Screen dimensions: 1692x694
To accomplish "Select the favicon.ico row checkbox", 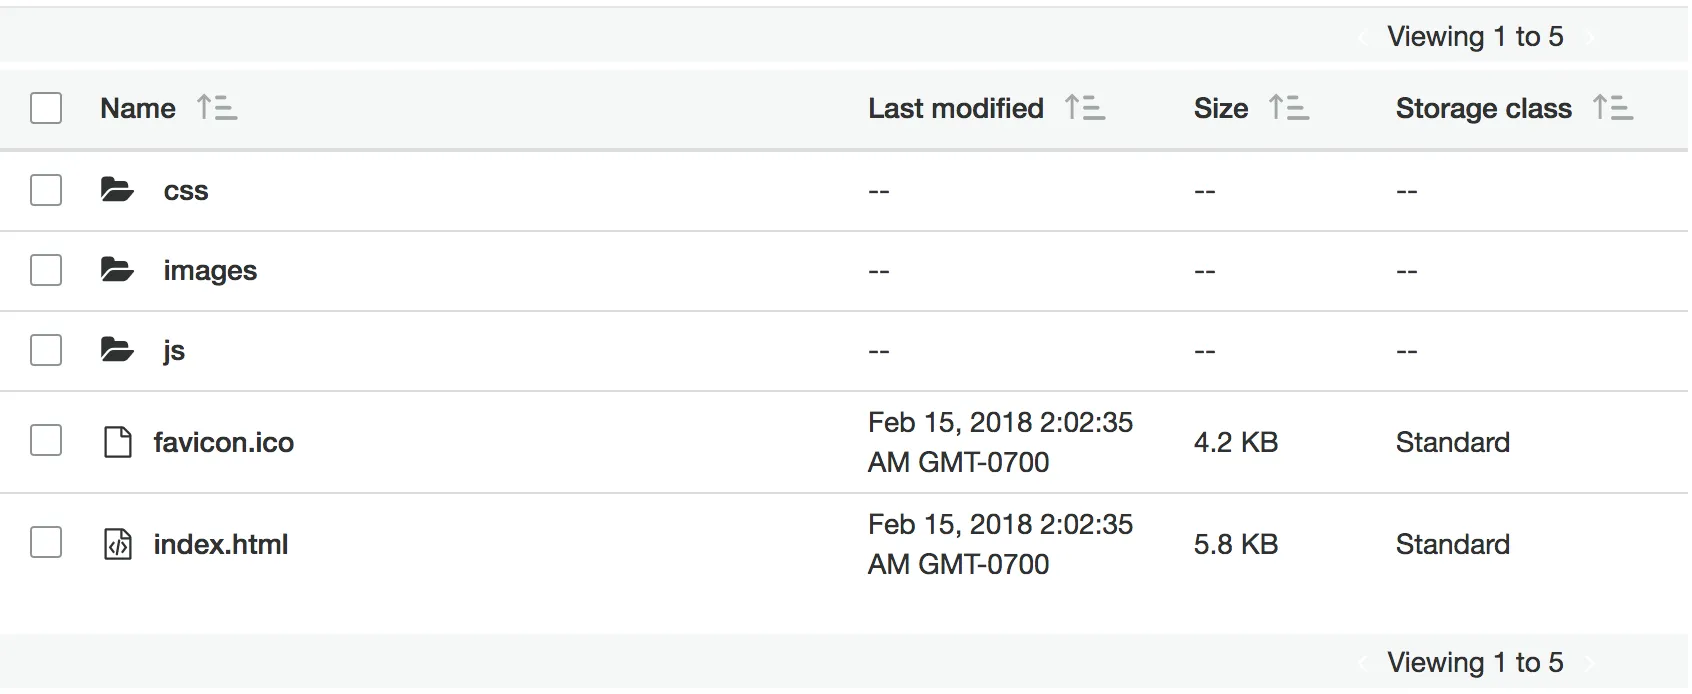I will [46, 440].
